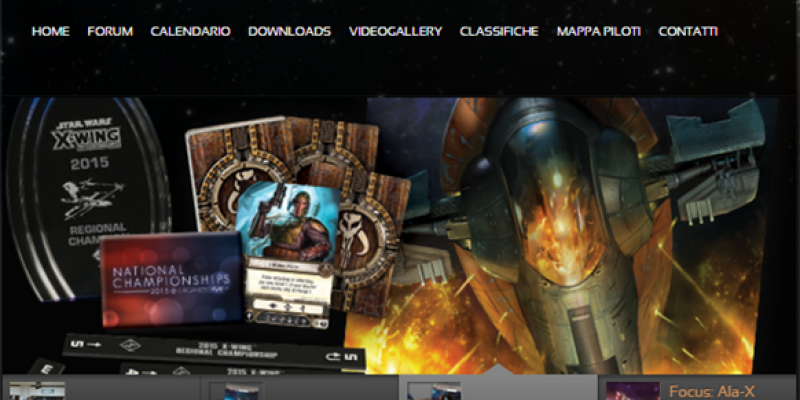The image size is (800, 400).
Task: View the CLASSIFICHE rankings page
Action: pyautogui.click(x=499, y=32)
